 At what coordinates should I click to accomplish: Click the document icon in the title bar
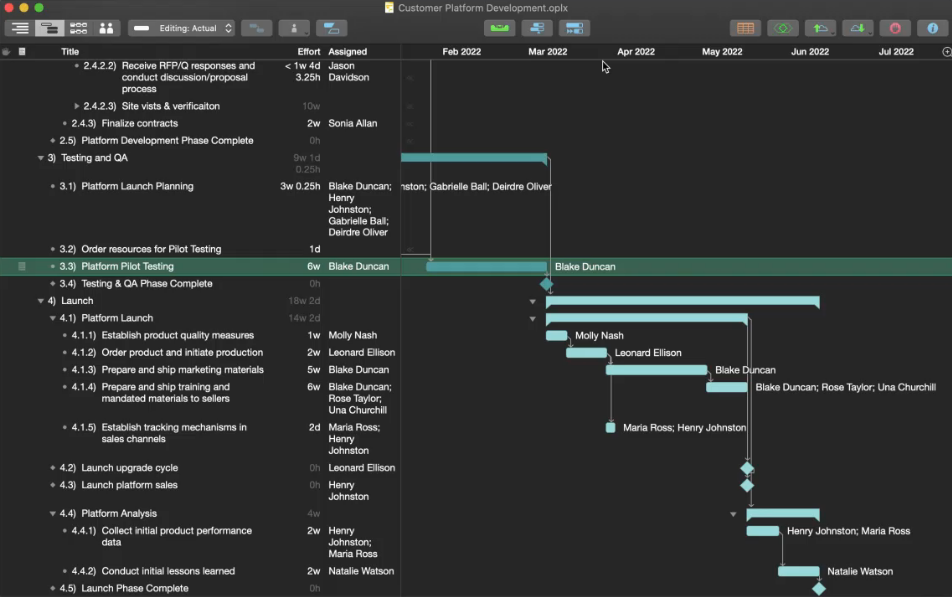389,8
